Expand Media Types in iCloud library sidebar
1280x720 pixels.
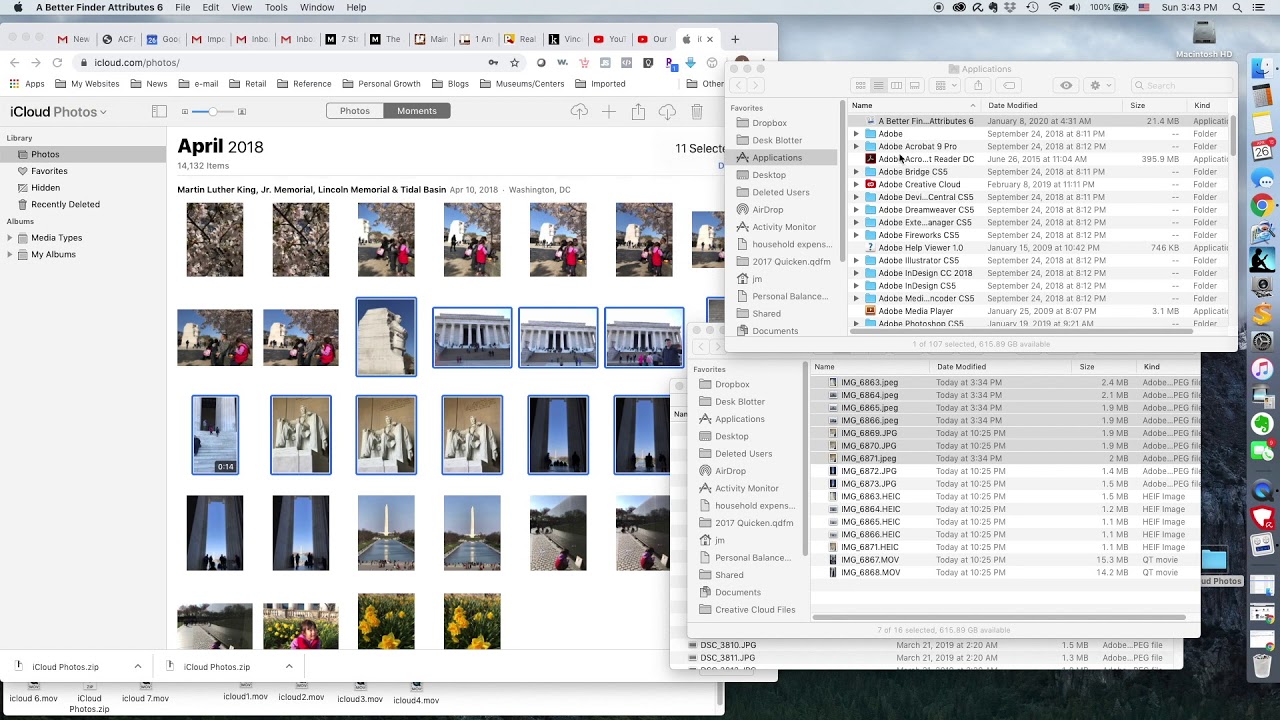10,238
